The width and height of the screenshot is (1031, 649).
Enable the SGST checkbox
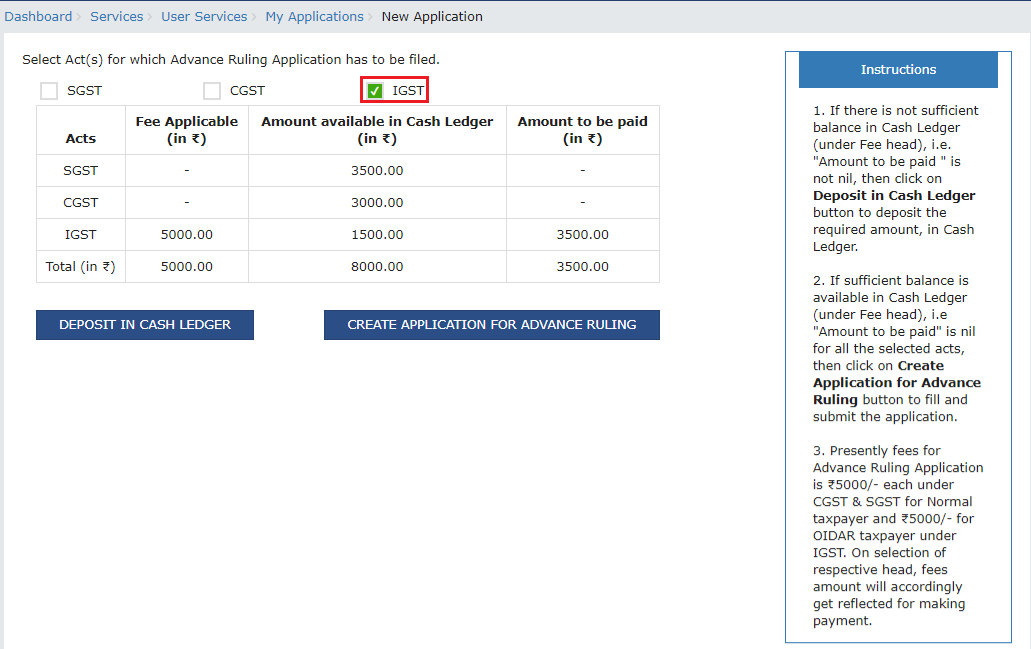click(48, 90)
